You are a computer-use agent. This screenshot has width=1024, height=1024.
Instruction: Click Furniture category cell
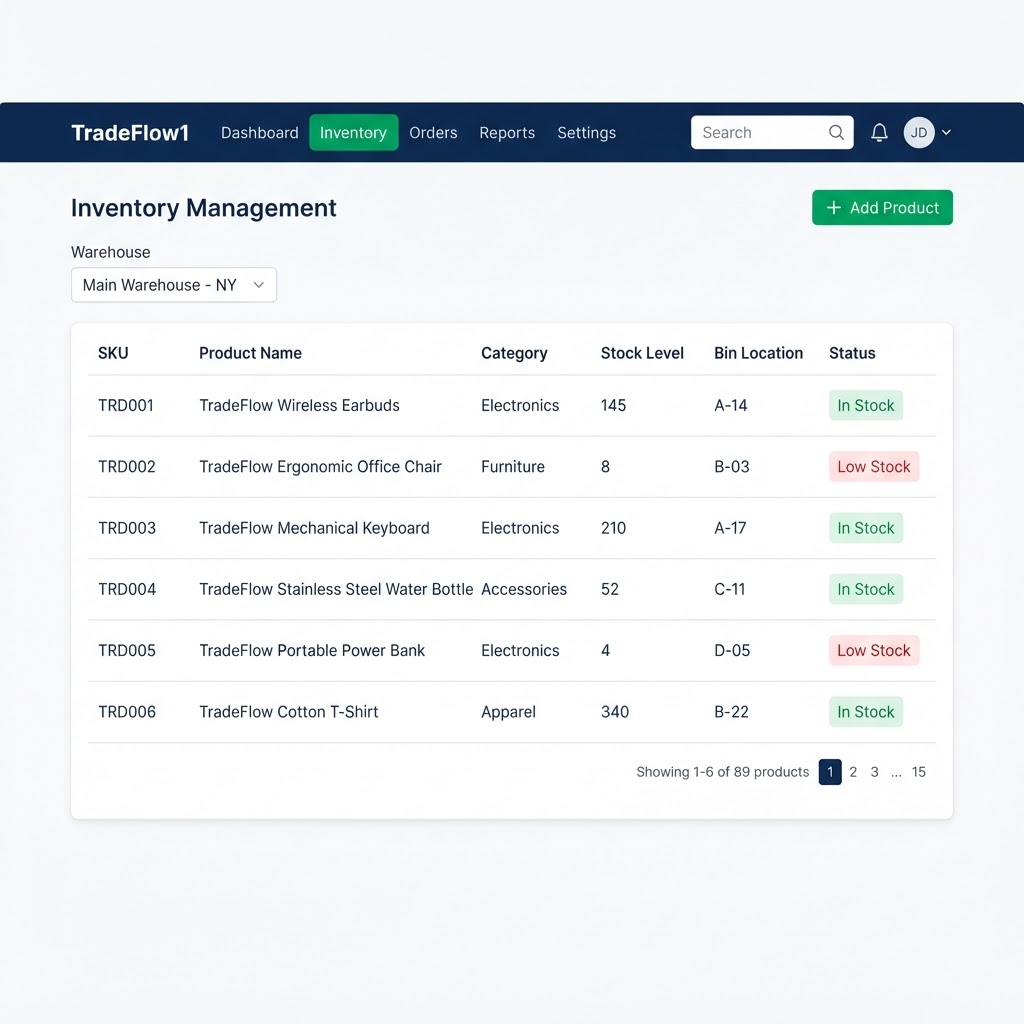513,467
